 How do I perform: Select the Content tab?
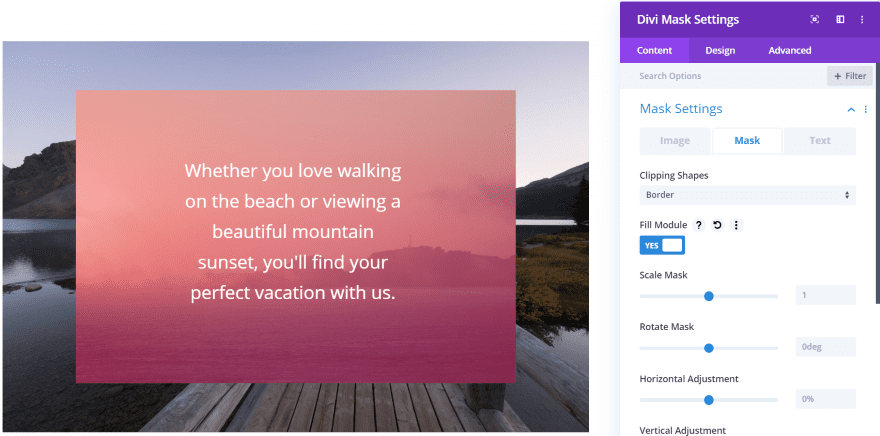pyautogui.click(x=654, y=51)
